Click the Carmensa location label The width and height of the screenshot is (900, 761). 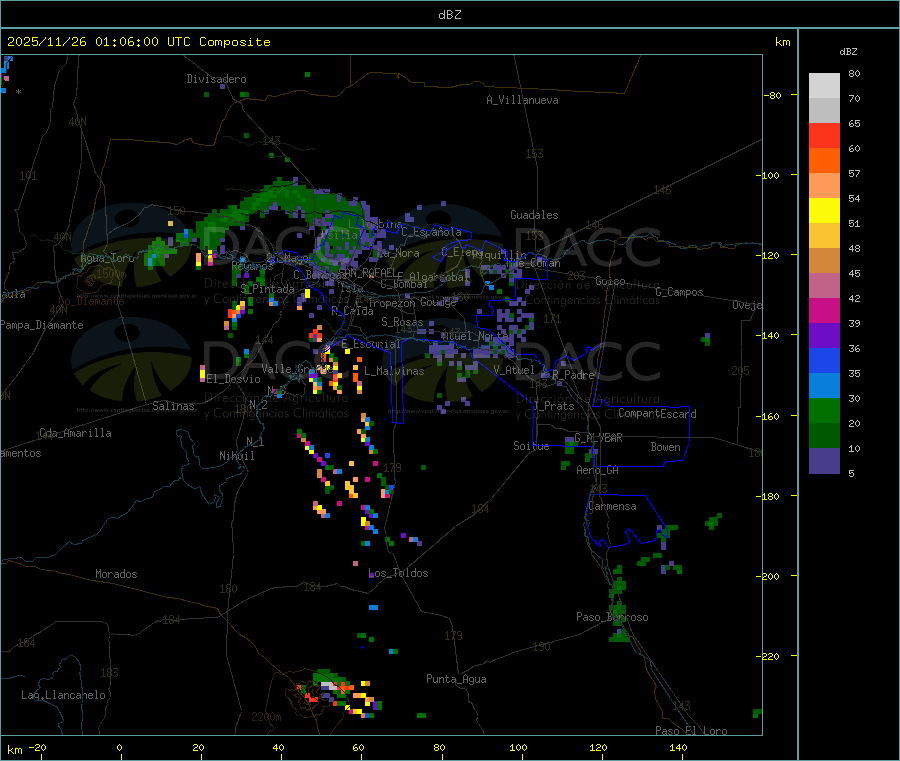[x=612, y=506]
